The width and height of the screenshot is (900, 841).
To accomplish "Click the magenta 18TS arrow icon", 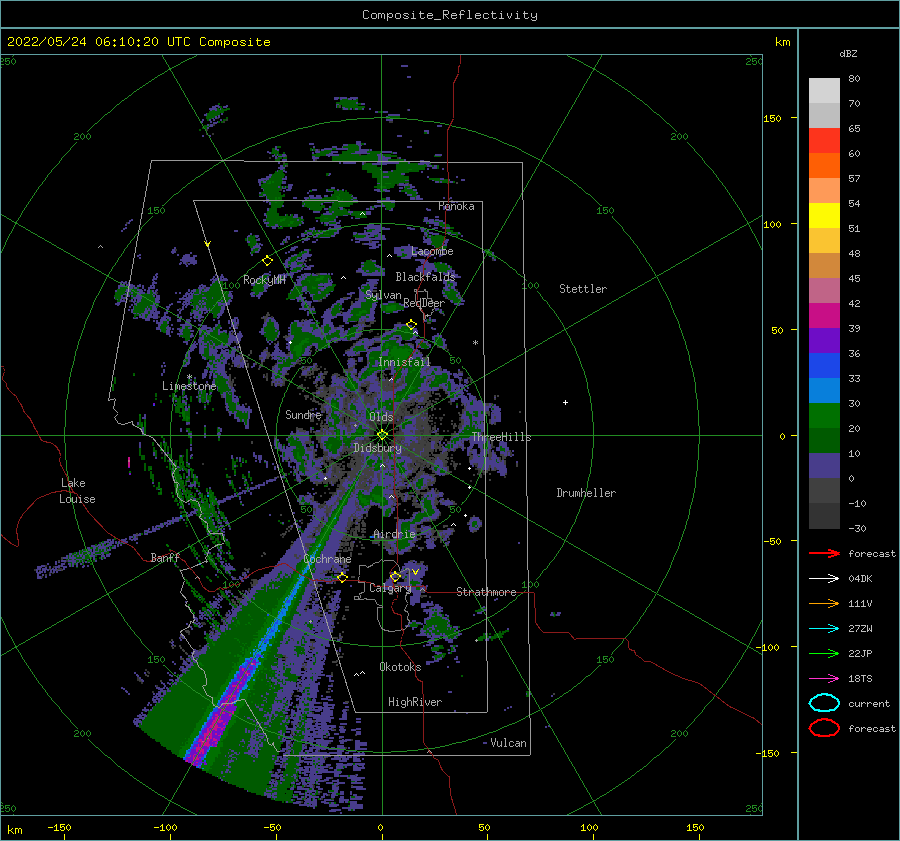I will click(824, 679).
